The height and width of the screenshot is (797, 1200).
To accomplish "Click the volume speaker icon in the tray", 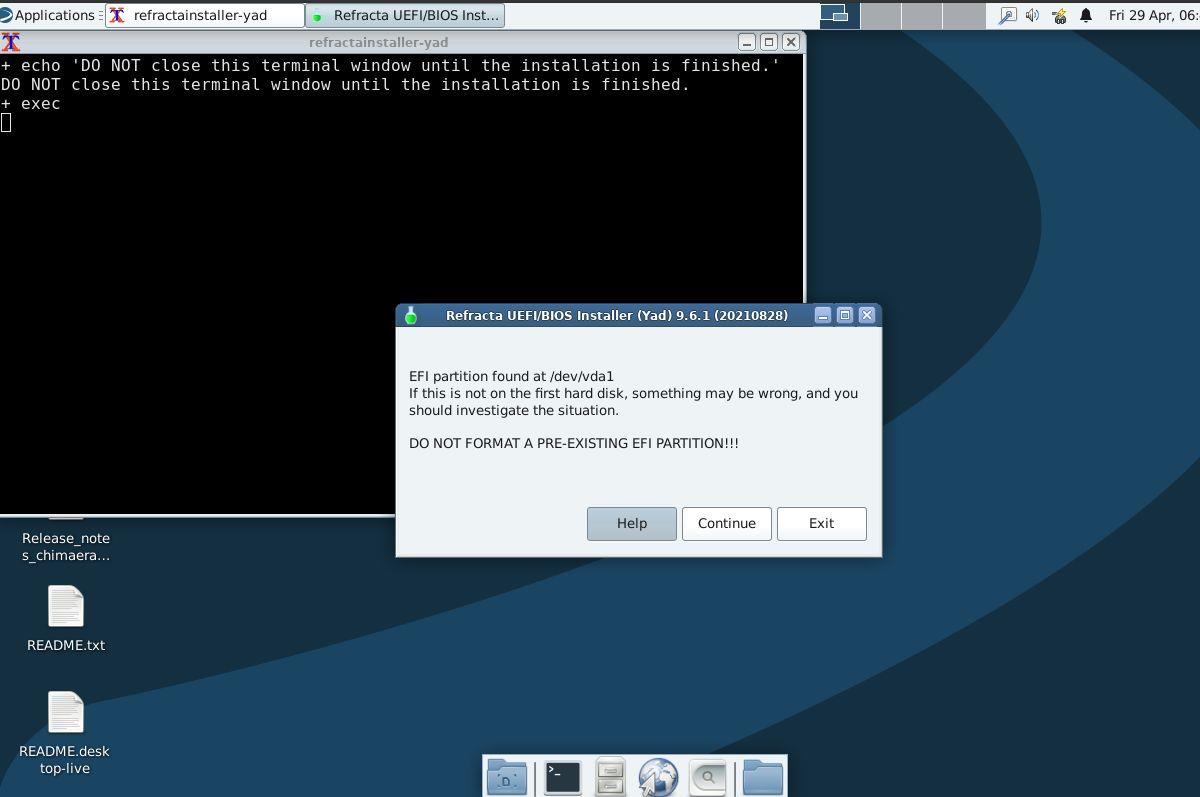I will coord(1032,15).
